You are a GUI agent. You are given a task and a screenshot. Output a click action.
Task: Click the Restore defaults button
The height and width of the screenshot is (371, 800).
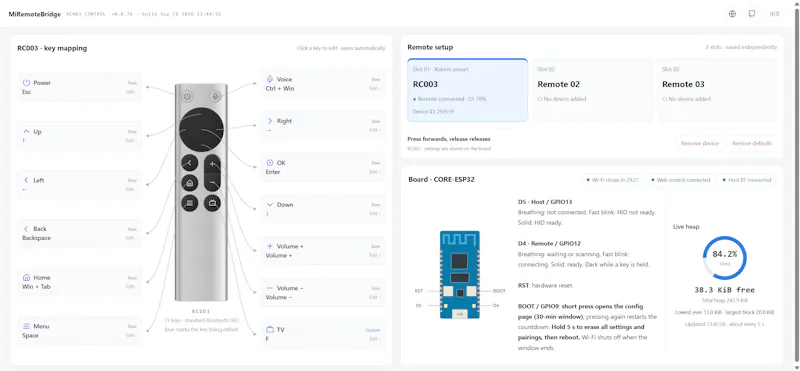pos(752,143)
